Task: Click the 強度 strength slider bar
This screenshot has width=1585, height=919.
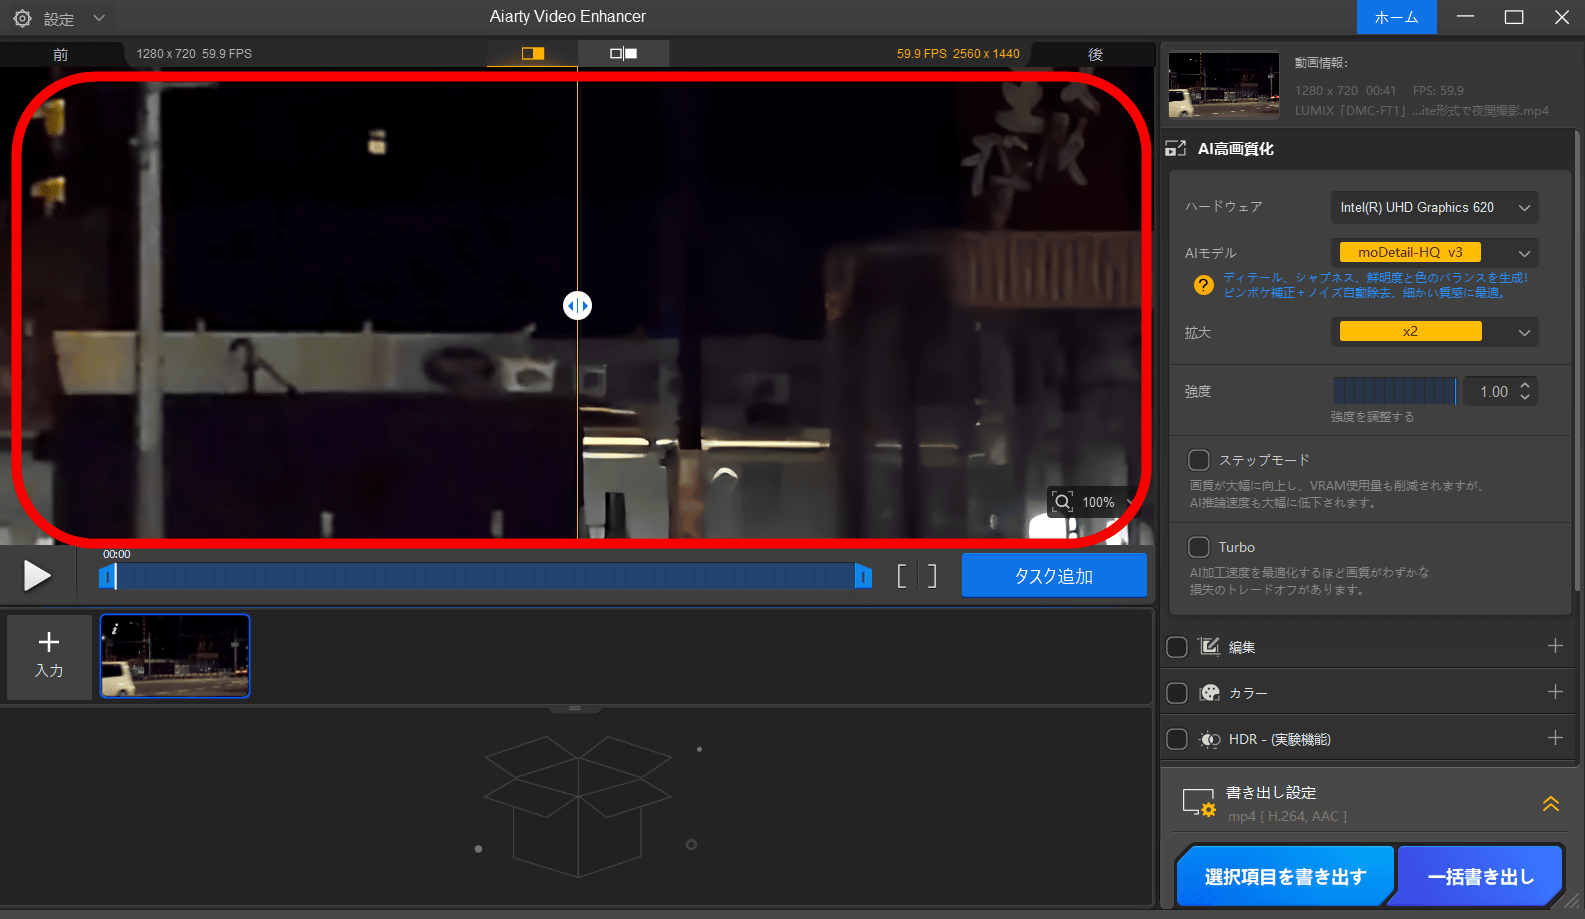Action: [x=1394, y=391]
